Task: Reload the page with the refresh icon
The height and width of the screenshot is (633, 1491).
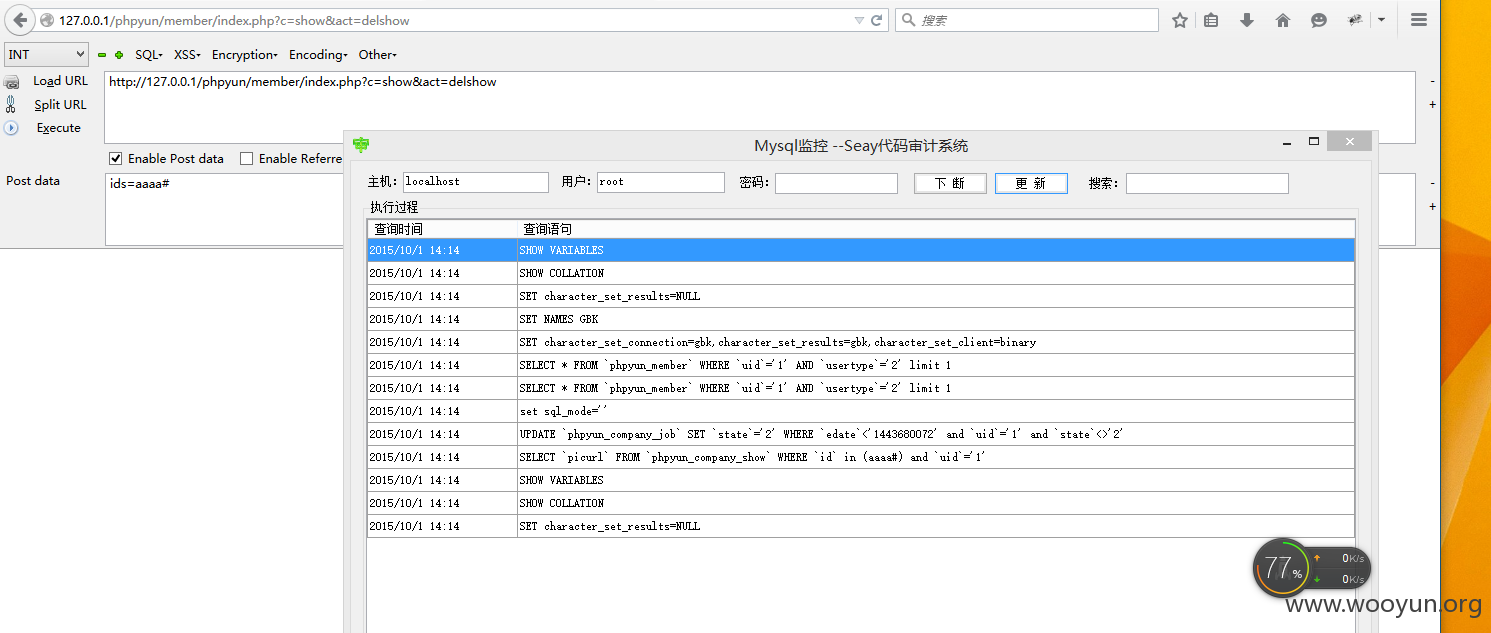Action: click(877, 20)
